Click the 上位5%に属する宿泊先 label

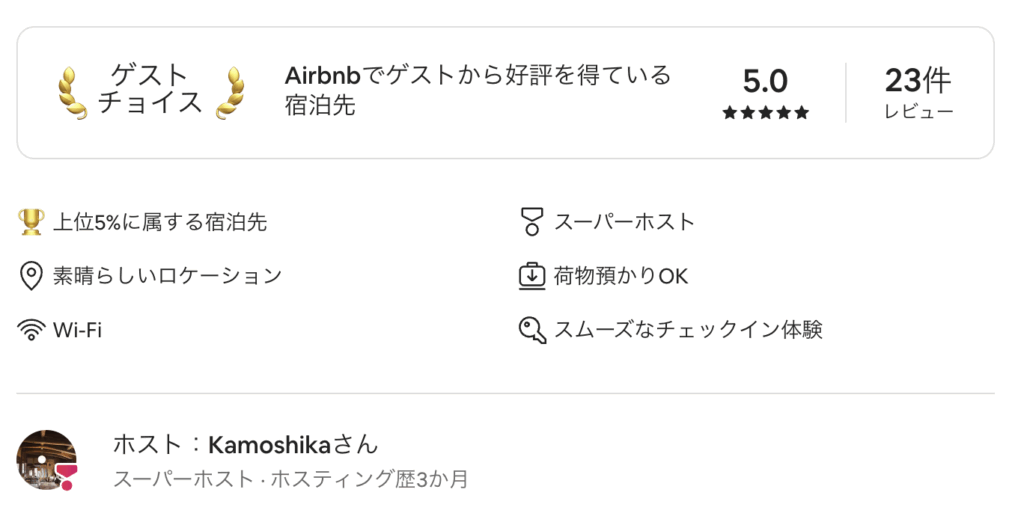(160, 222)
